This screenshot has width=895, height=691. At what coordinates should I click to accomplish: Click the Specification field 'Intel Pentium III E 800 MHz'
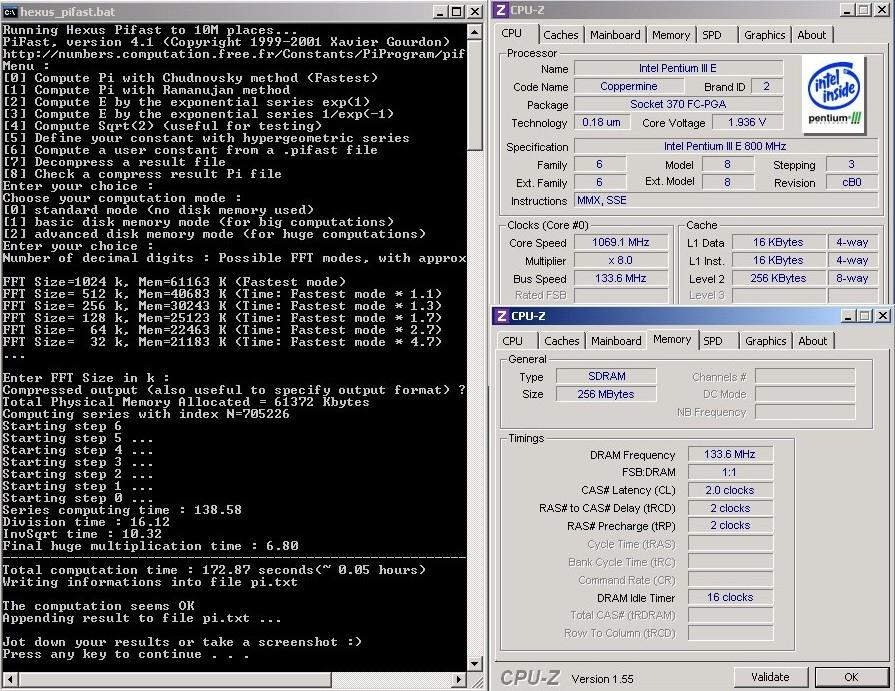pyautogui.click(x=725, y=146)
